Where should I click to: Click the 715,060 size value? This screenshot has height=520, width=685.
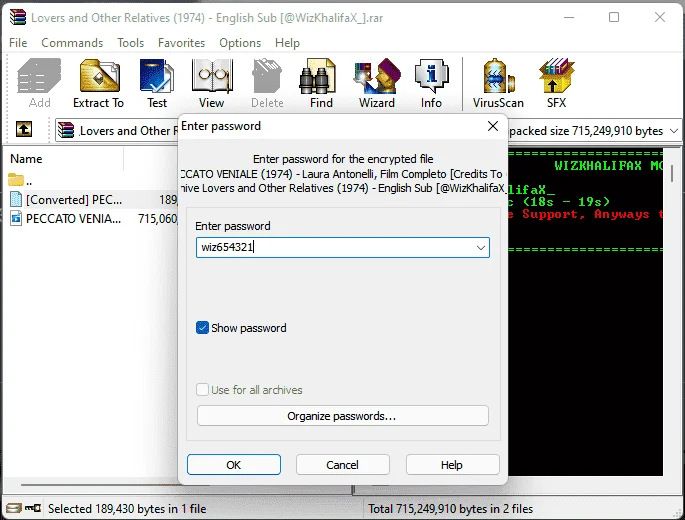pos(157,218)
